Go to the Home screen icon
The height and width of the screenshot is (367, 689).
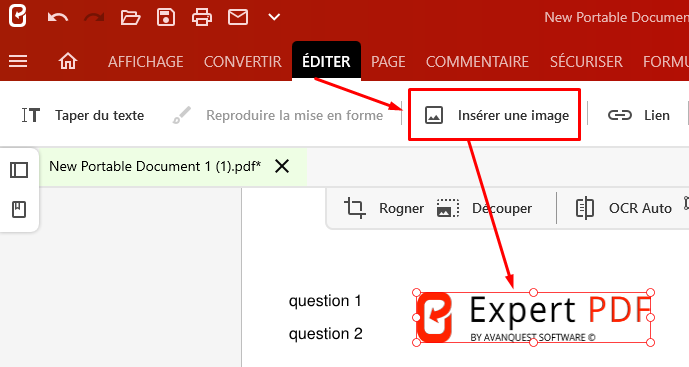tap(68, 61)
